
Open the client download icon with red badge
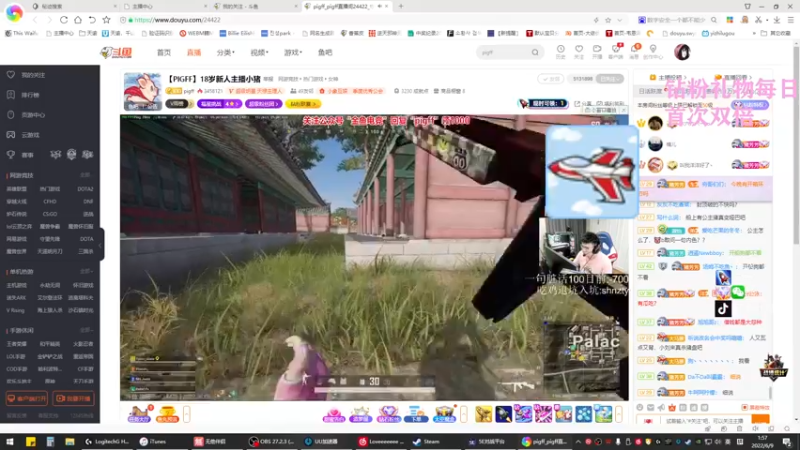pos(616,51)
